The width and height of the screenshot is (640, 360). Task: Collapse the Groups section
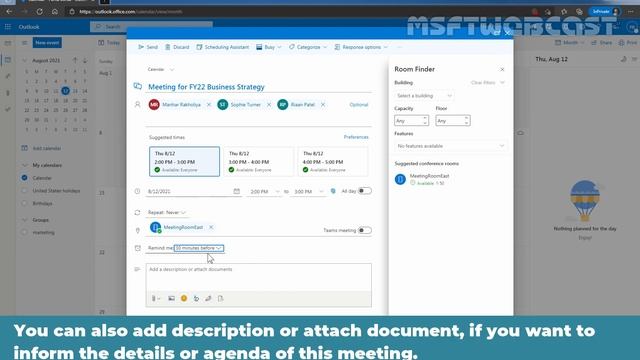(24, 220)
